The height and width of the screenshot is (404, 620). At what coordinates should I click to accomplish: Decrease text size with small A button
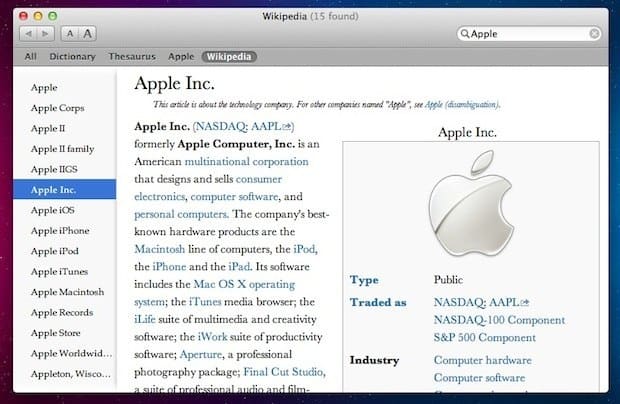point(70,34)
